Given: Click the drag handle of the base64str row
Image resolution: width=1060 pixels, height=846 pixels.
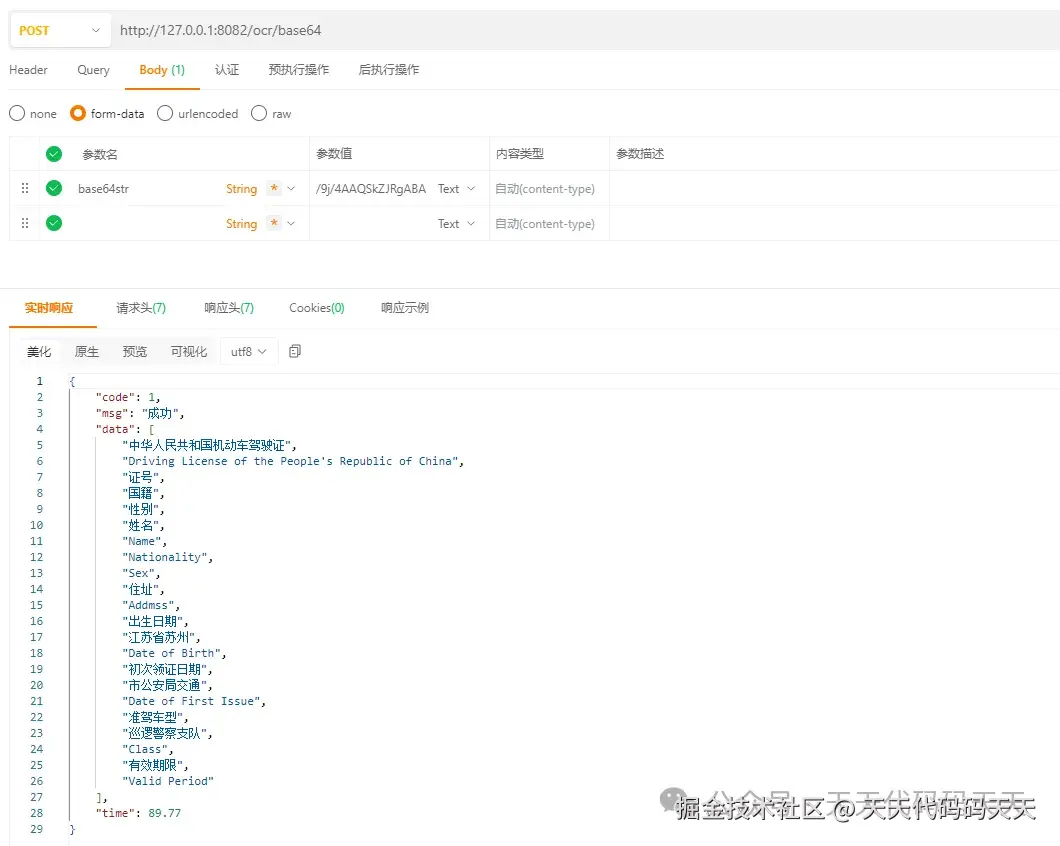Looking at the screenshot, I should click(x=24, y=188).
